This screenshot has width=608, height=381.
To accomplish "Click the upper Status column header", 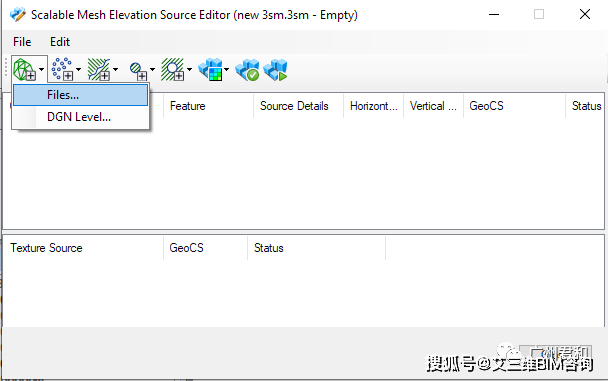I will pos(586,106).
